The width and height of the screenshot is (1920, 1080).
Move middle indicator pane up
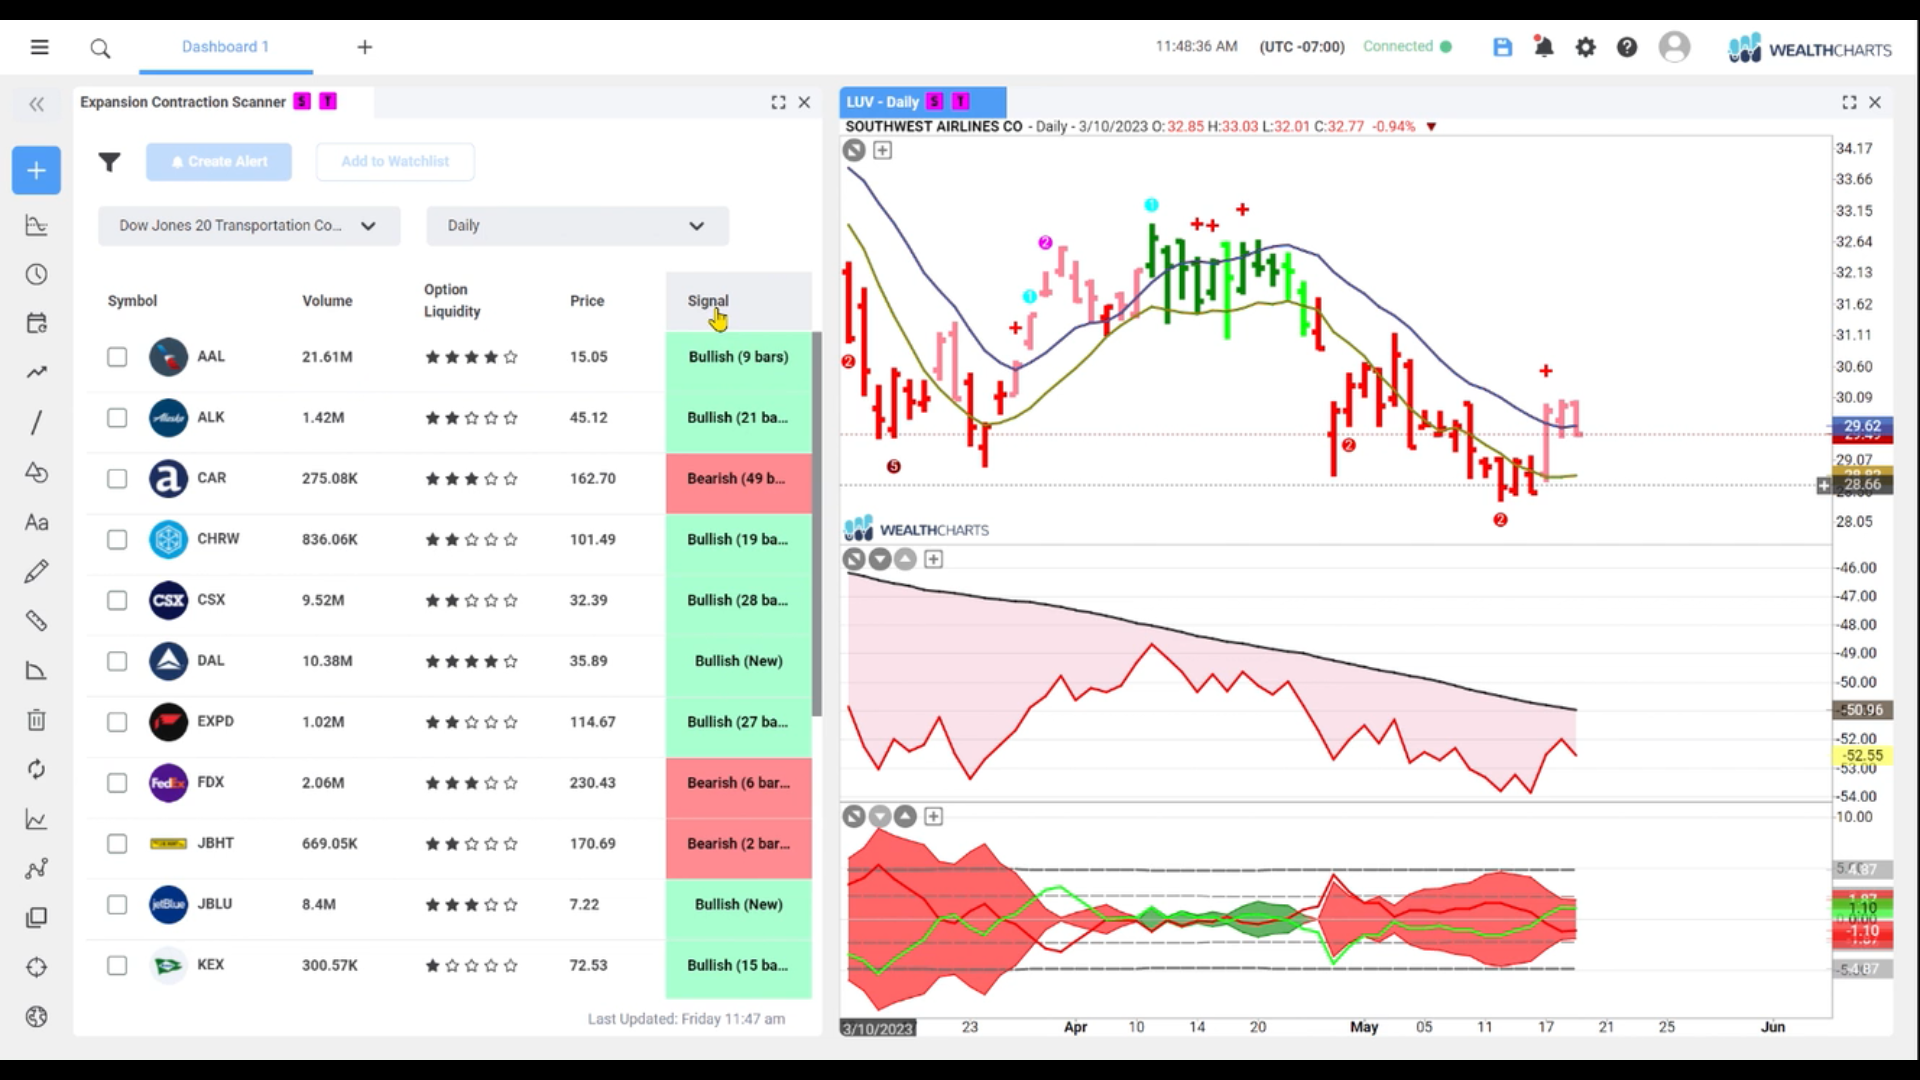(905, 559)
